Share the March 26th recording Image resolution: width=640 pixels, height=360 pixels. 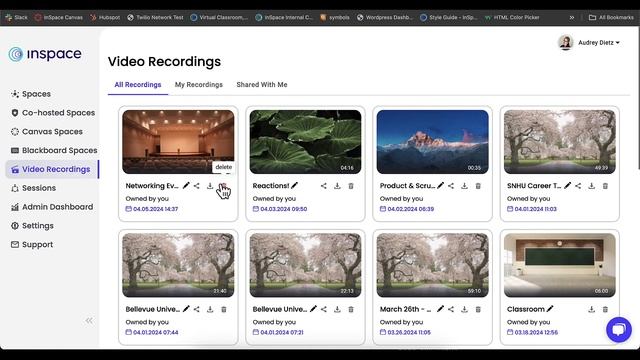point(451,309)
